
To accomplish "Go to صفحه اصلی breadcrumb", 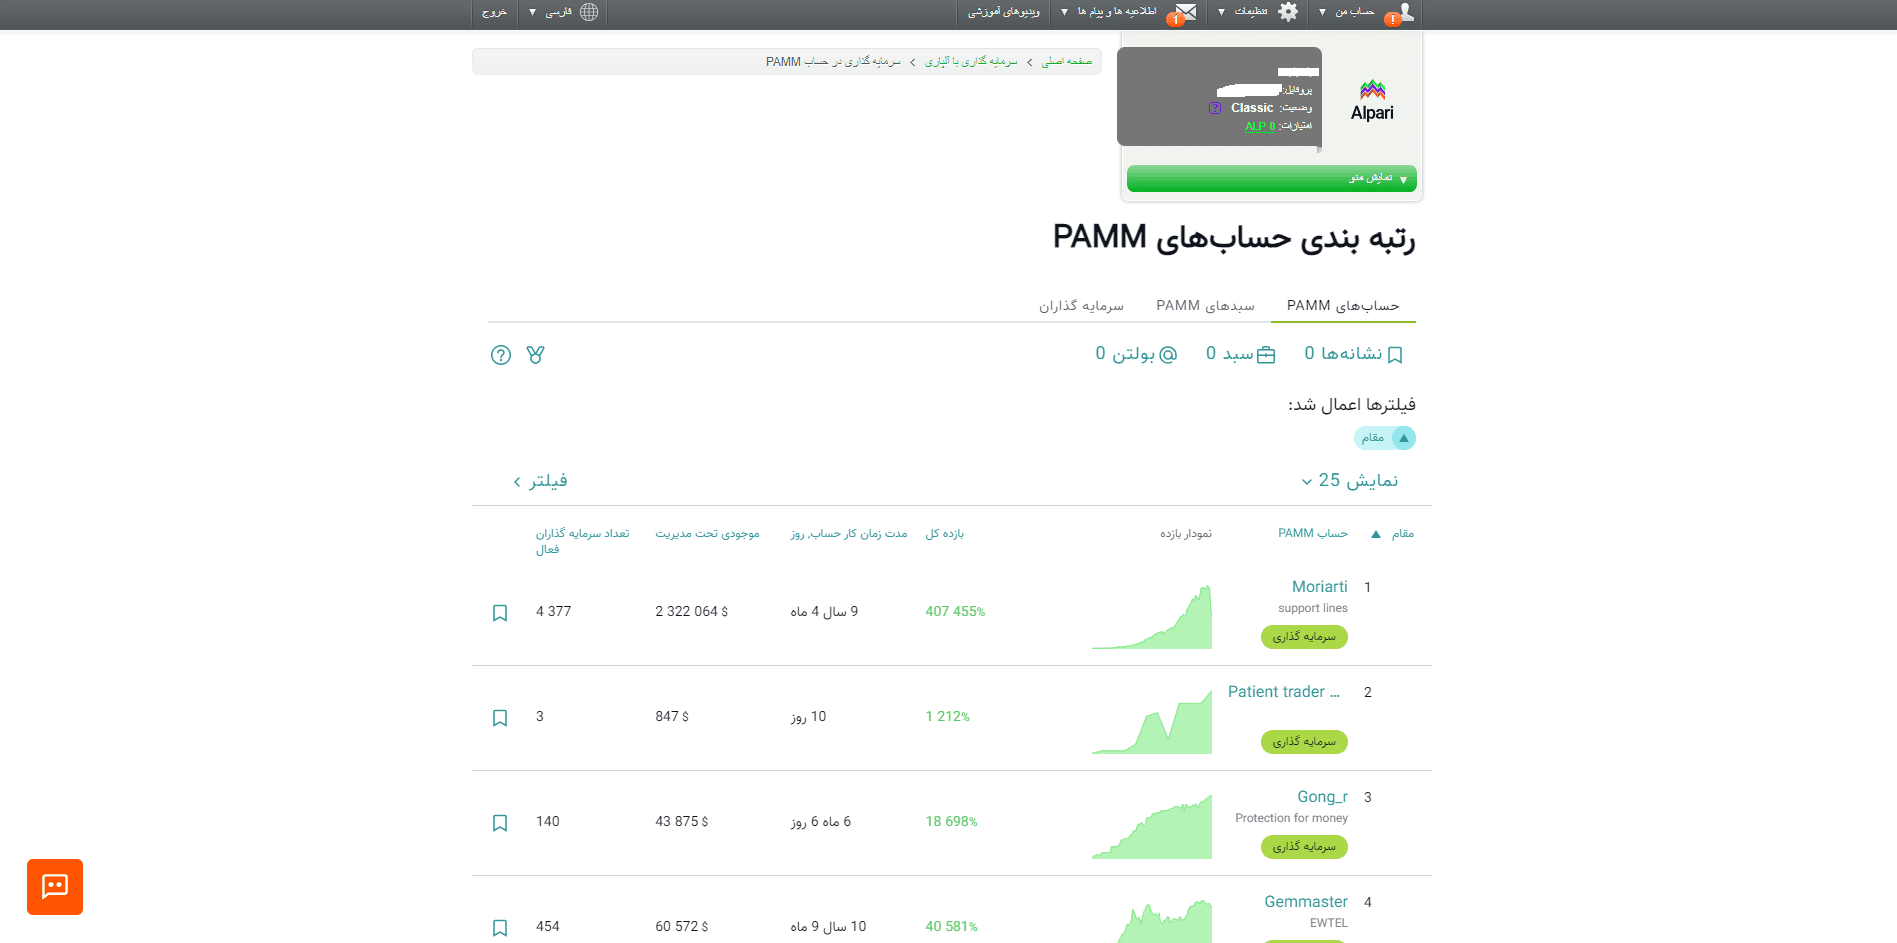I will point(1067,62).
